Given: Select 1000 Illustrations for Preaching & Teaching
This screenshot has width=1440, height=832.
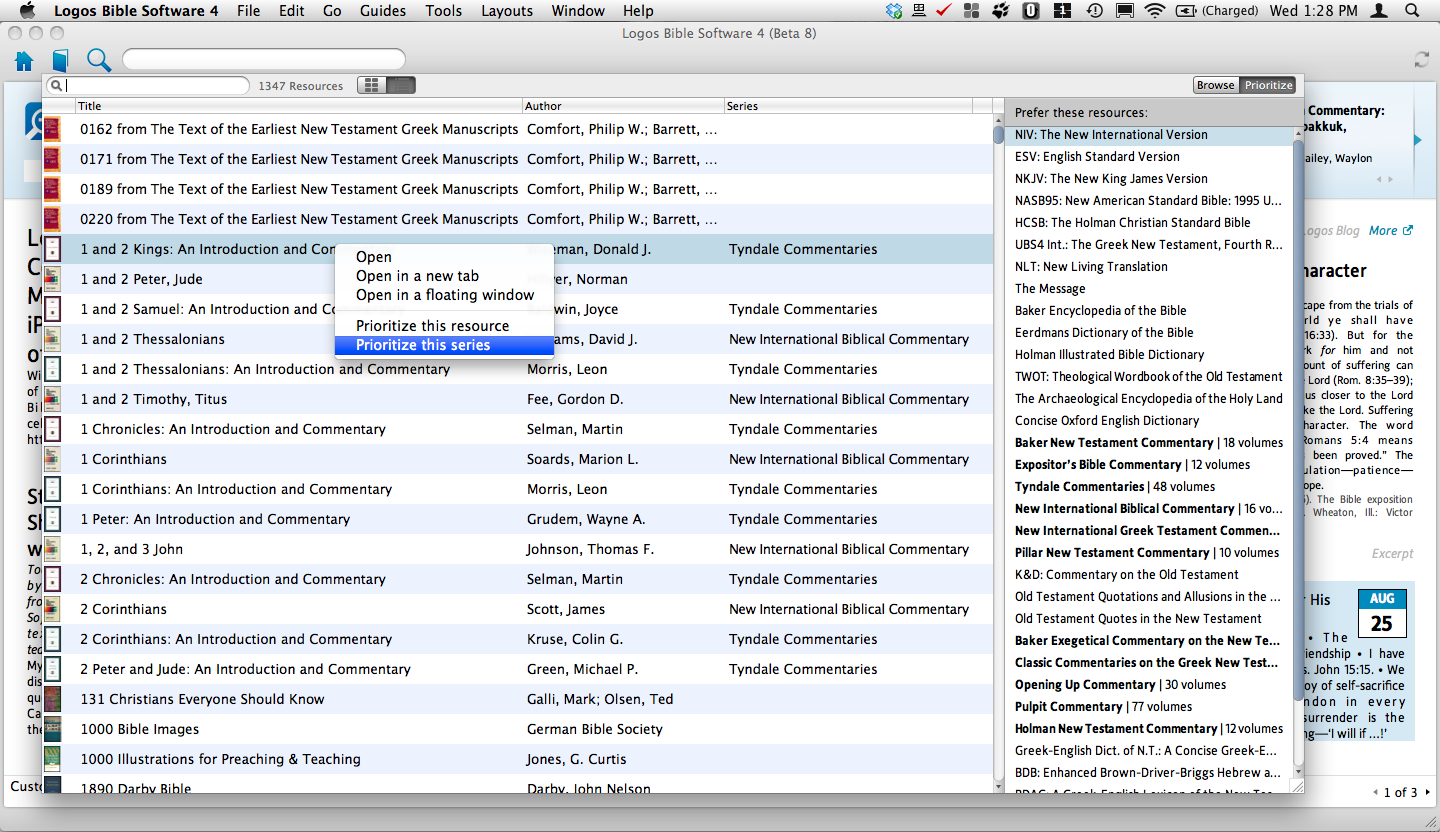Looking at the screenshot, I should pyautogui.click(x=518, y=759).
